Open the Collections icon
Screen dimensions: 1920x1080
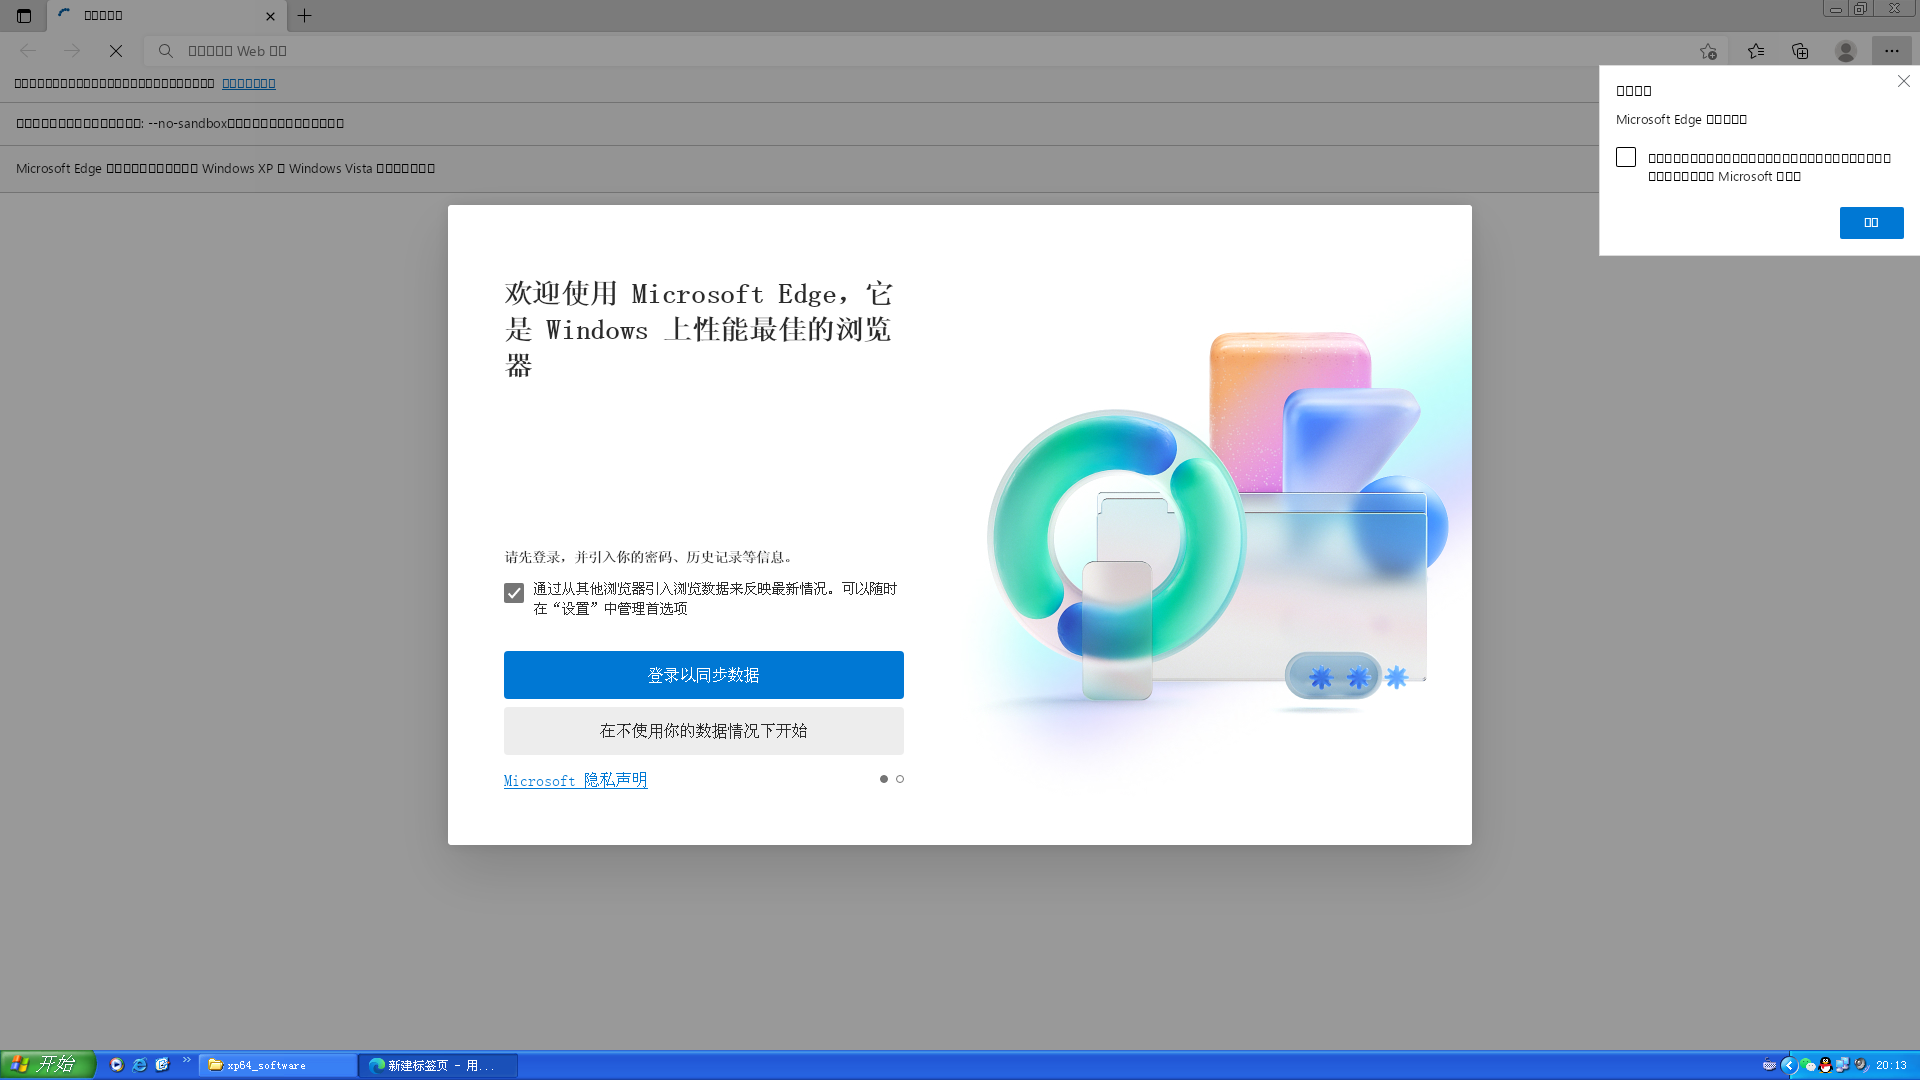pos(1800,51)
